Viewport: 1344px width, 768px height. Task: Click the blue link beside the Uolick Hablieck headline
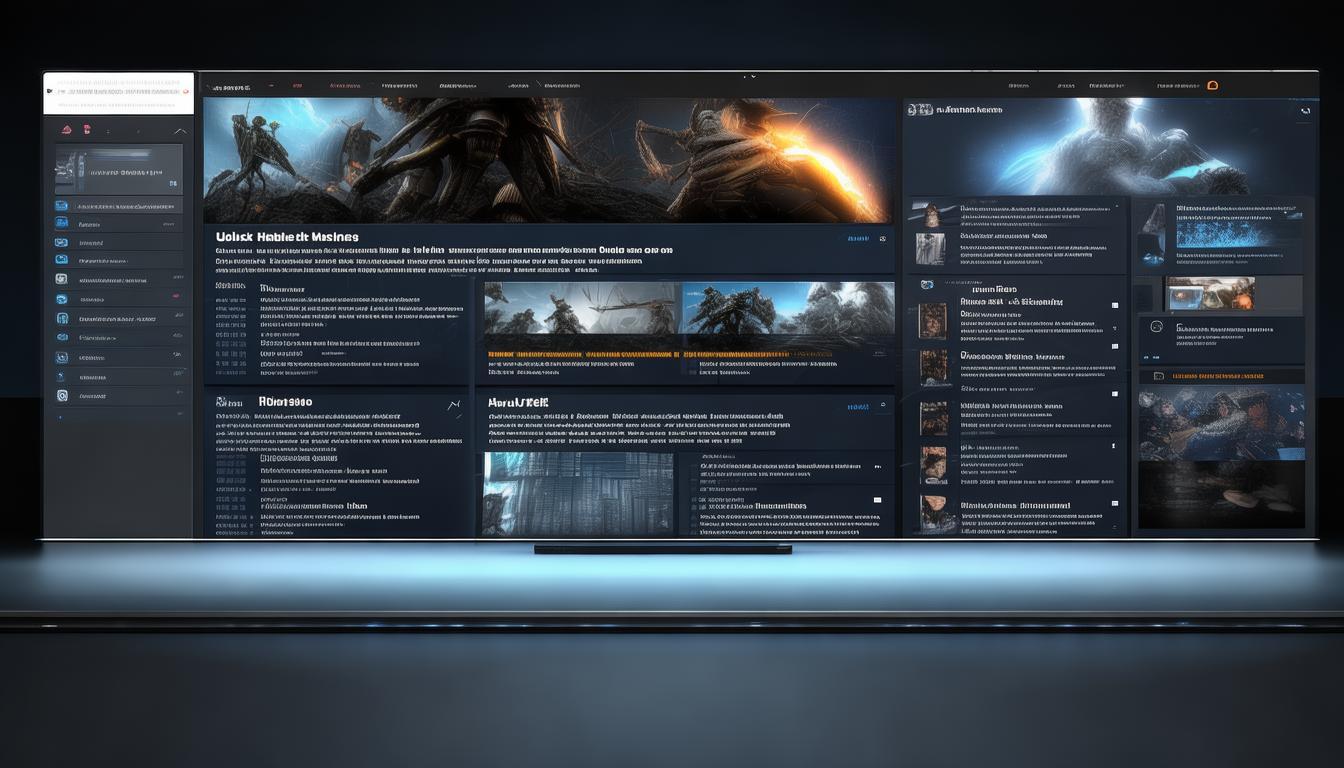tap(858, 239)
